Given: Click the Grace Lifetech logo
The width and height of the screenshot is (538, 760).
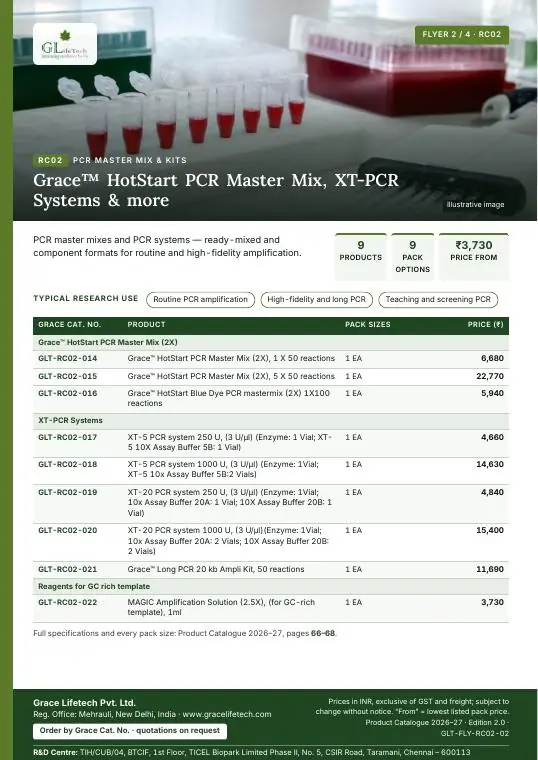Looking at the screenshot, I should pos(65,44).
